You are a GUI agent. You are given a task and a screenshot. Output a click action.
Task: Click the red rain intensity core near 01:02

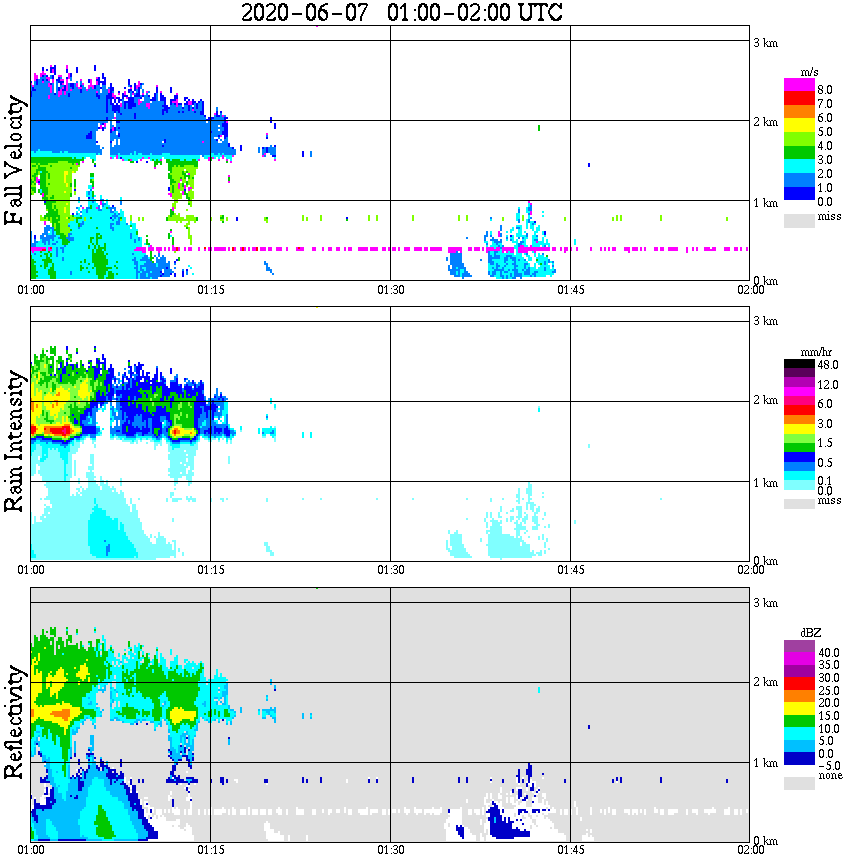(58, 430)
